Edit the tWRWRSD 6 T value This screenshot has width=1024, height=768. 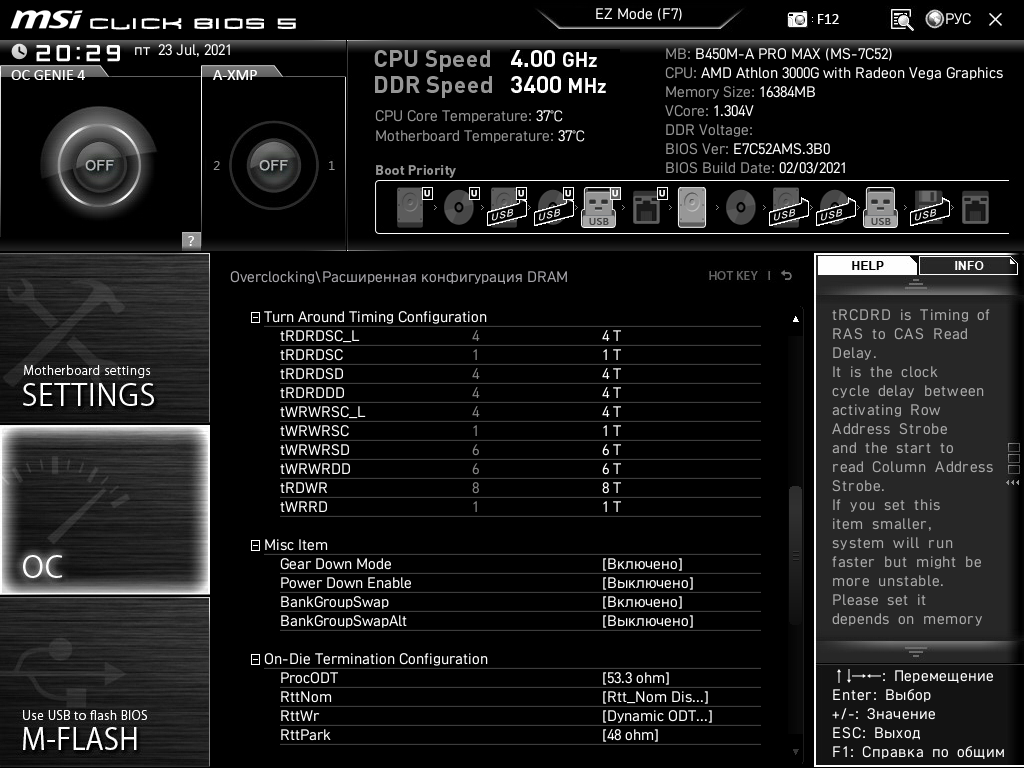tap(611, 450)
